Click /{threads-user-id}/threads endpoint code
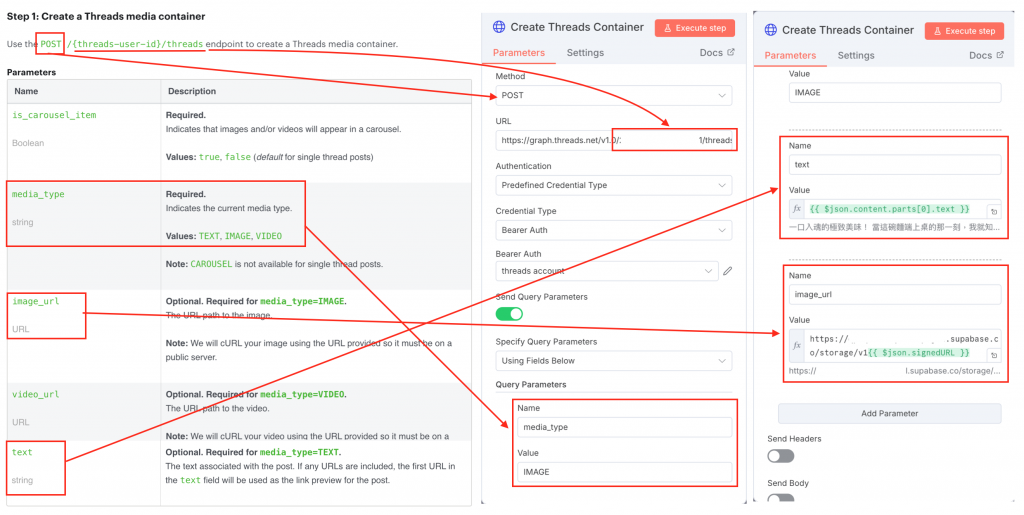Image resolution: width=1024 pixels, height=515 pixels. coord(135,44)
